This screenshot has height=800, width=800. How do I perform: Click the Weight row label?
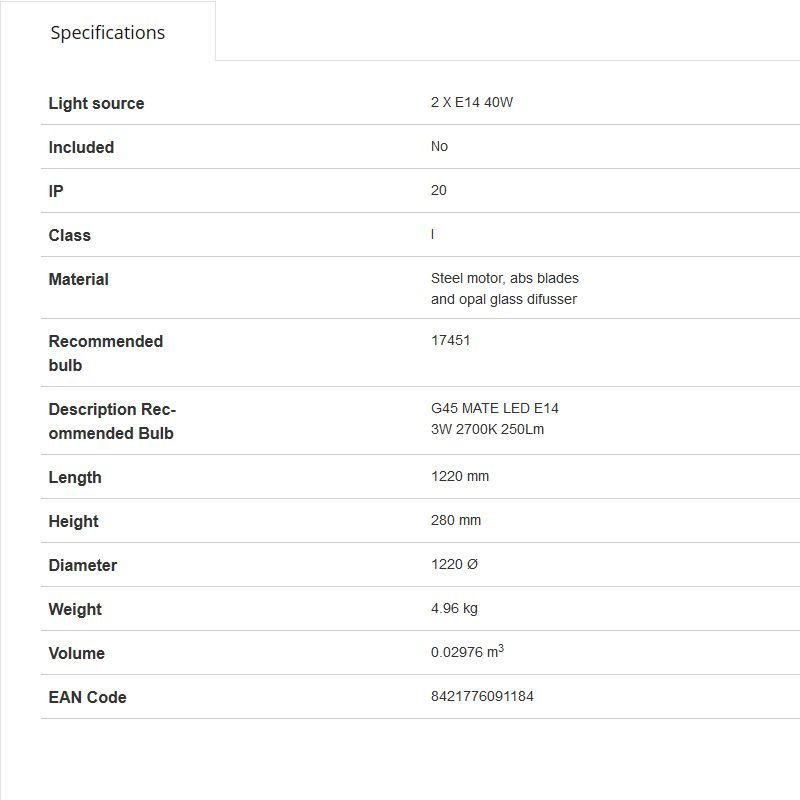click(75, 609)
